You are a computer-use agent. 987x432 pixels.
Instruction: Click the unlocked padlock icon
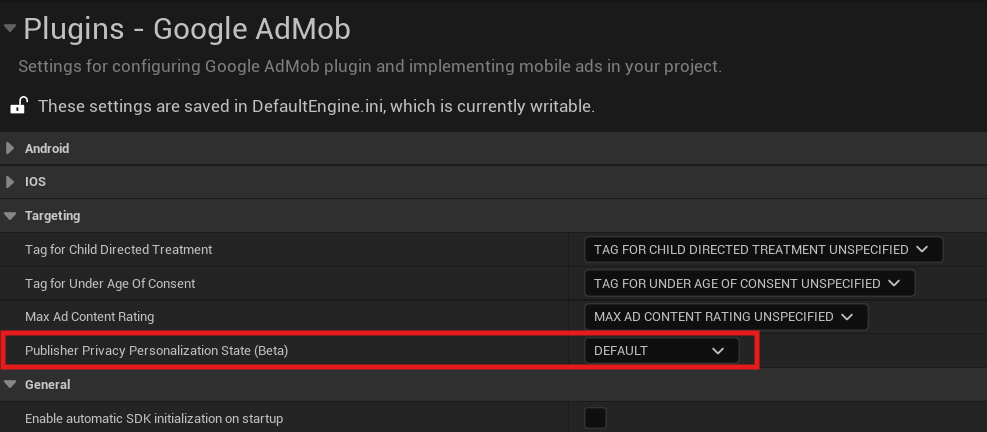click(19, 105)
